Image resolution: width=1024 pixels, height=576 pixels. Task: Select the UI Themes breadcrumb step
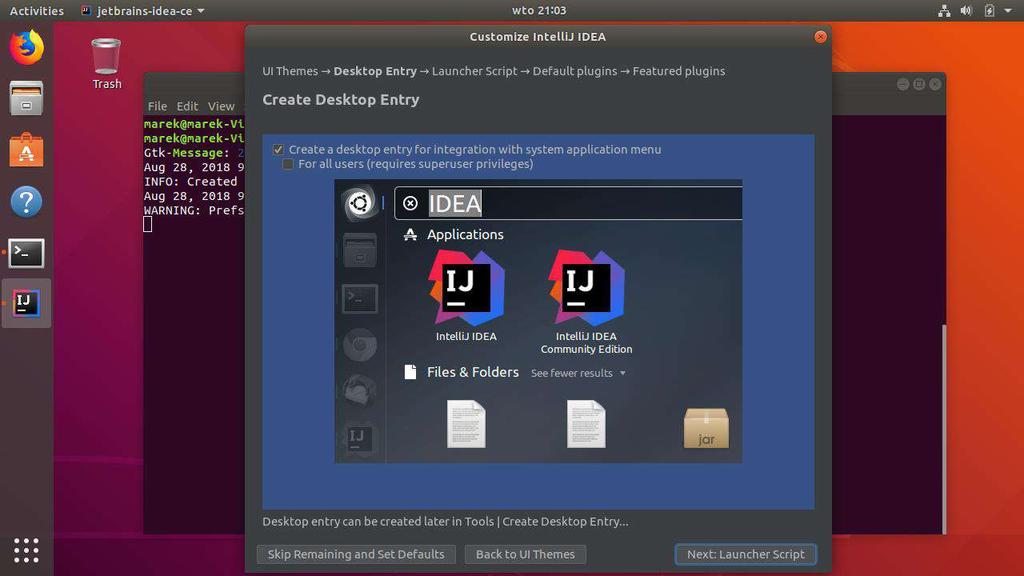coord(290,71)
